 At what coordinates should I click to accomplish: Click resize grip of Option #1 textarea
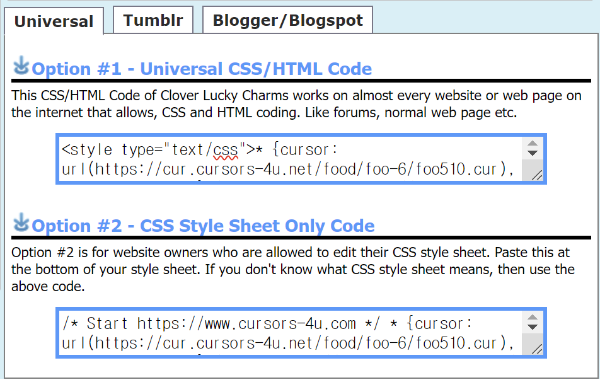[537, 175]
